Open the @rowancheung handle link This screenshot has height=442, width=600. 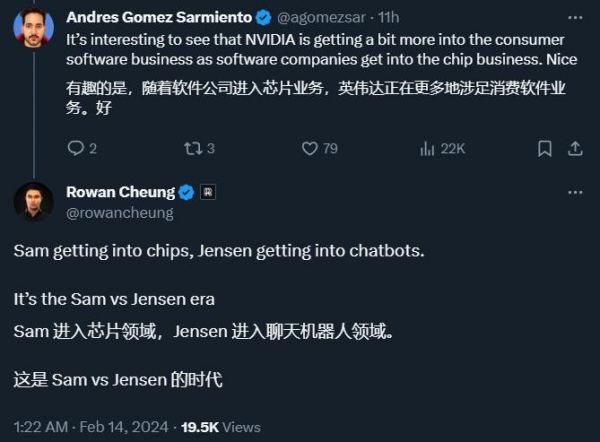pos(119,212)
